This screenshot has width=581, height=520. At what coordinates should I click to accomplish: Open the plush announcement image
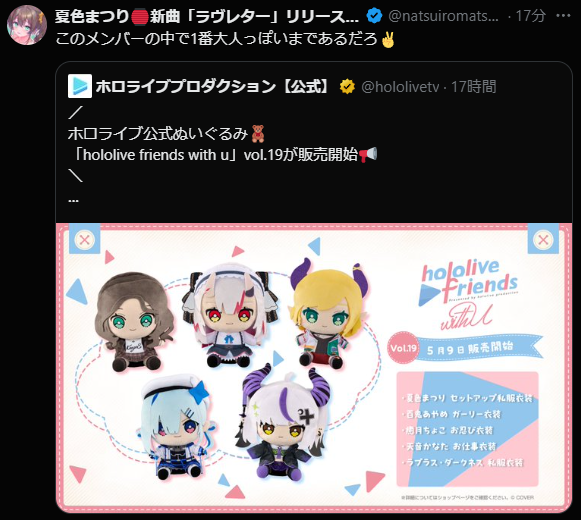[x=314, y=368]
